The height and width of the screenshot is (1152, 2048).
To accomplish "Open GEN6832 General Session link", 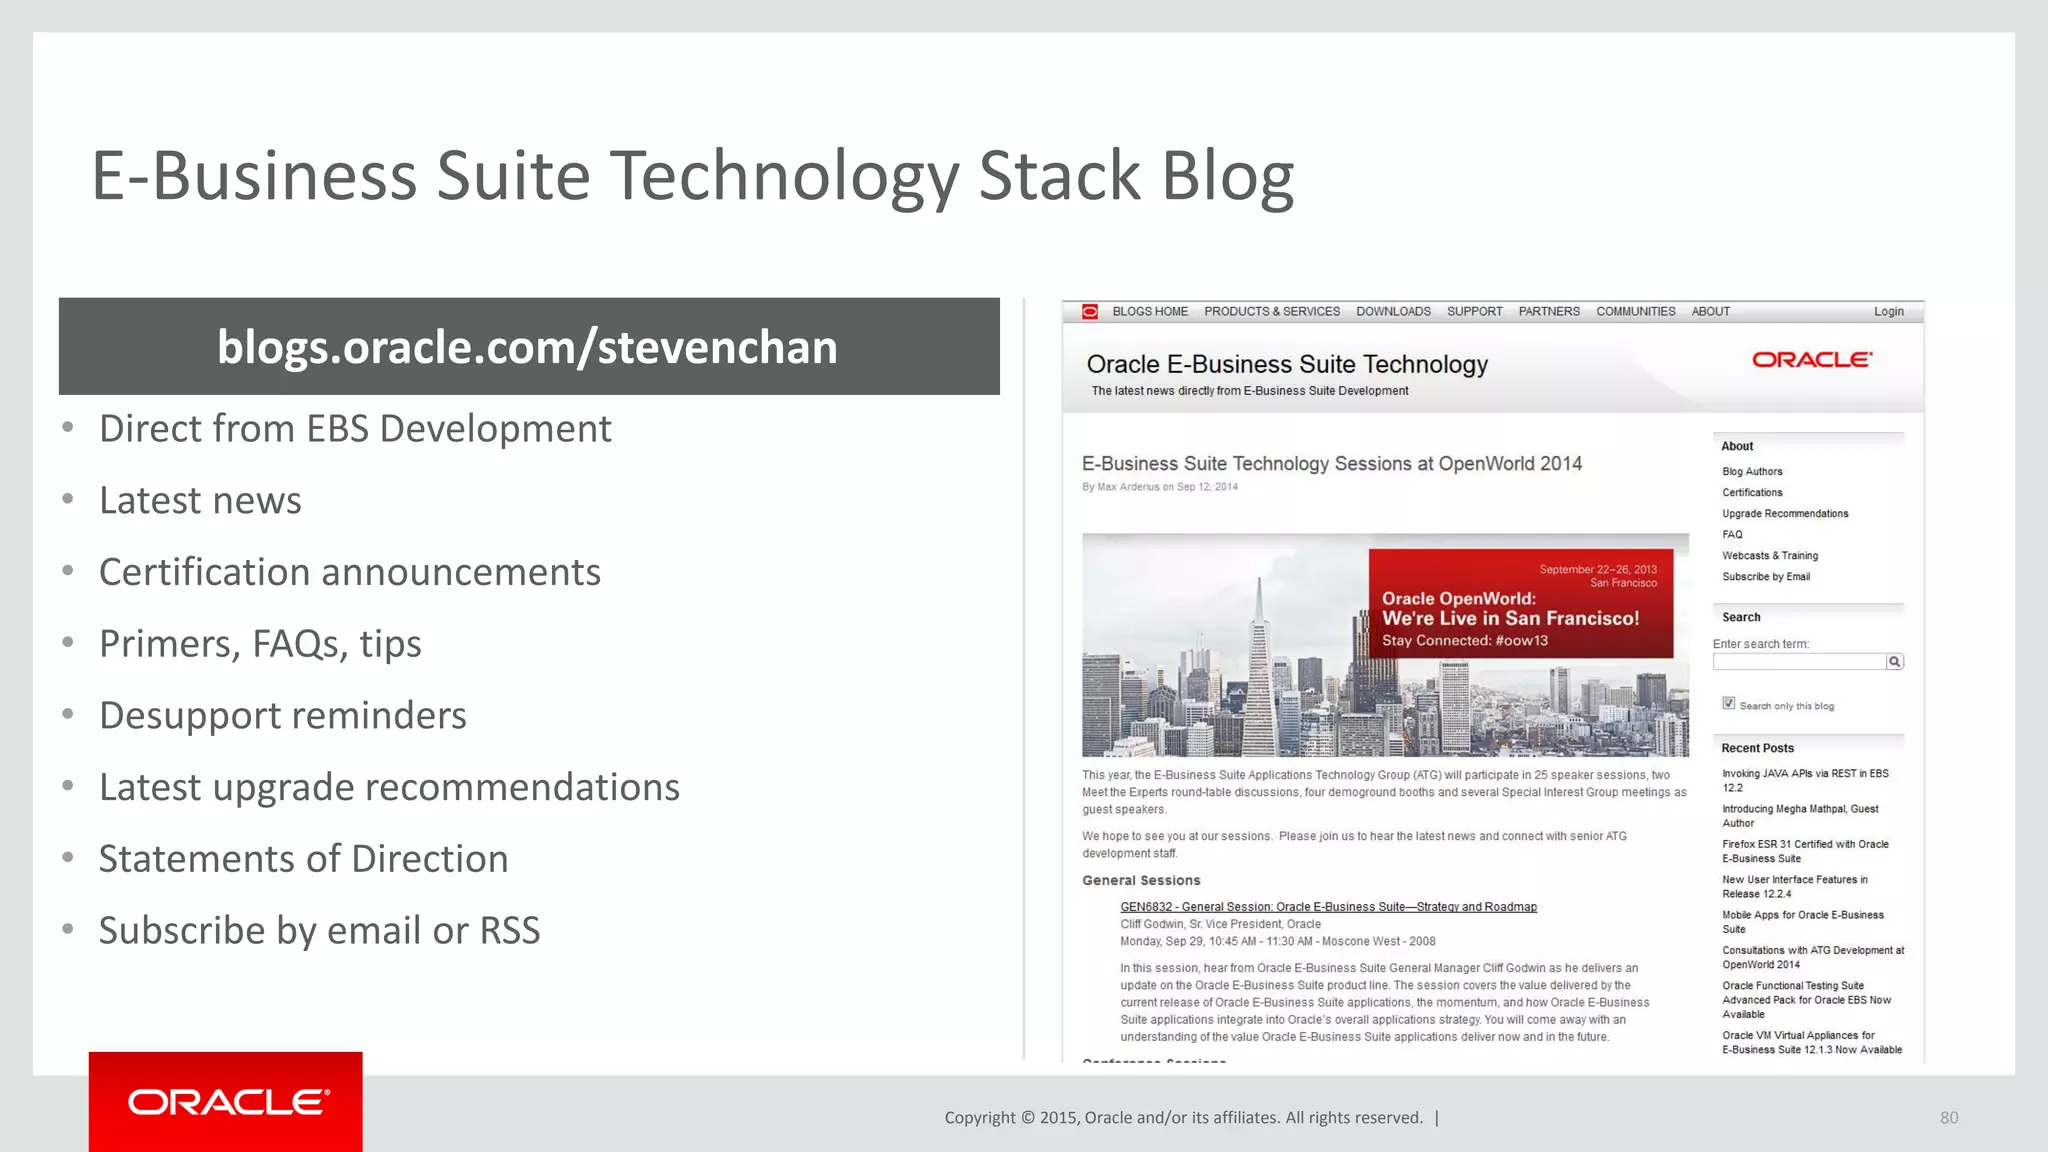I will pos(1328,907).
